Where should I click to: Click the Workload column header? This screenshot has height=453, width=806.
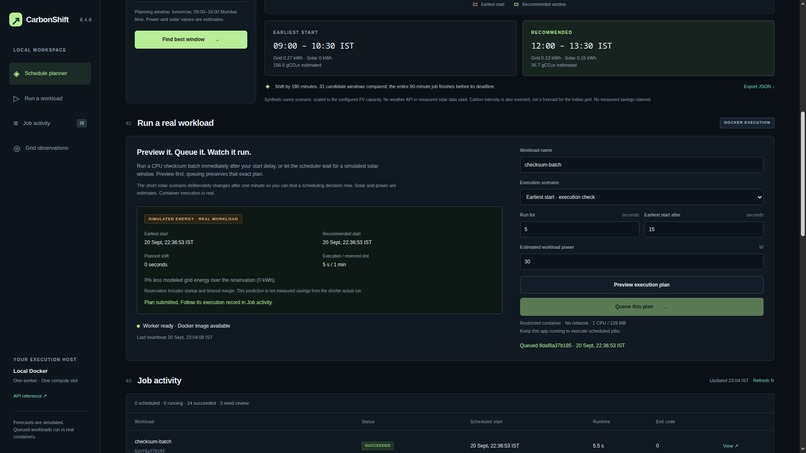click(144, 422)
